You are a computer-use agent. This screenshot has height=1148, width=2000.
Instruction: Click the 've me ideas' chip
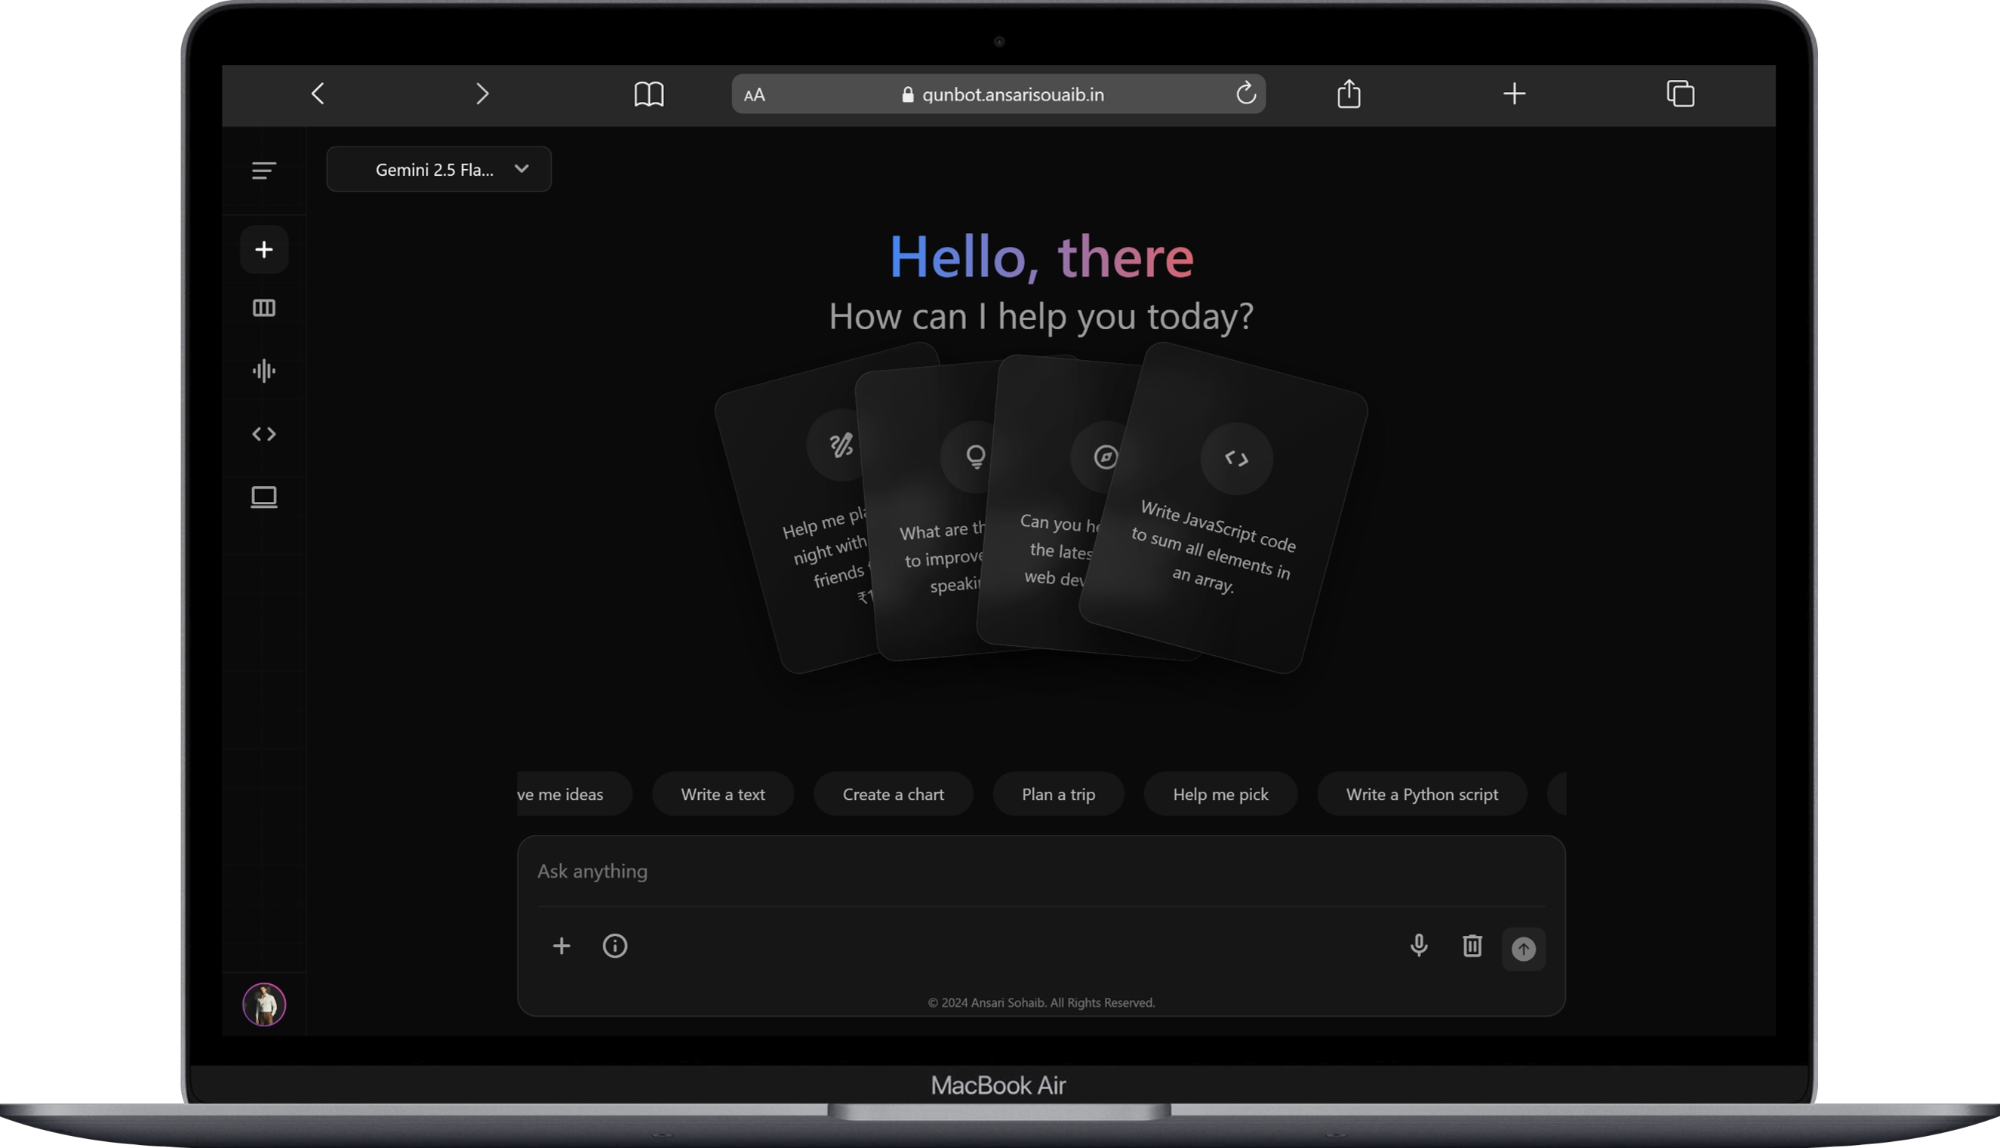(574, 794)
